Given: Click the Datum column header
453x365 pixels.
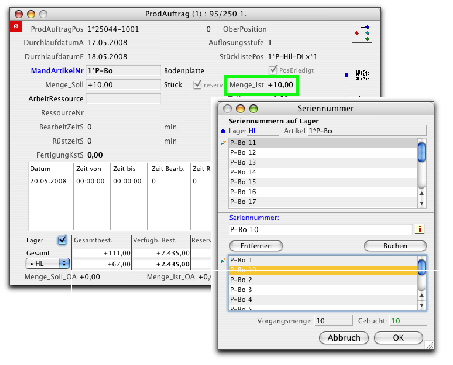Looking at the screenshot, I should [40, 169].
